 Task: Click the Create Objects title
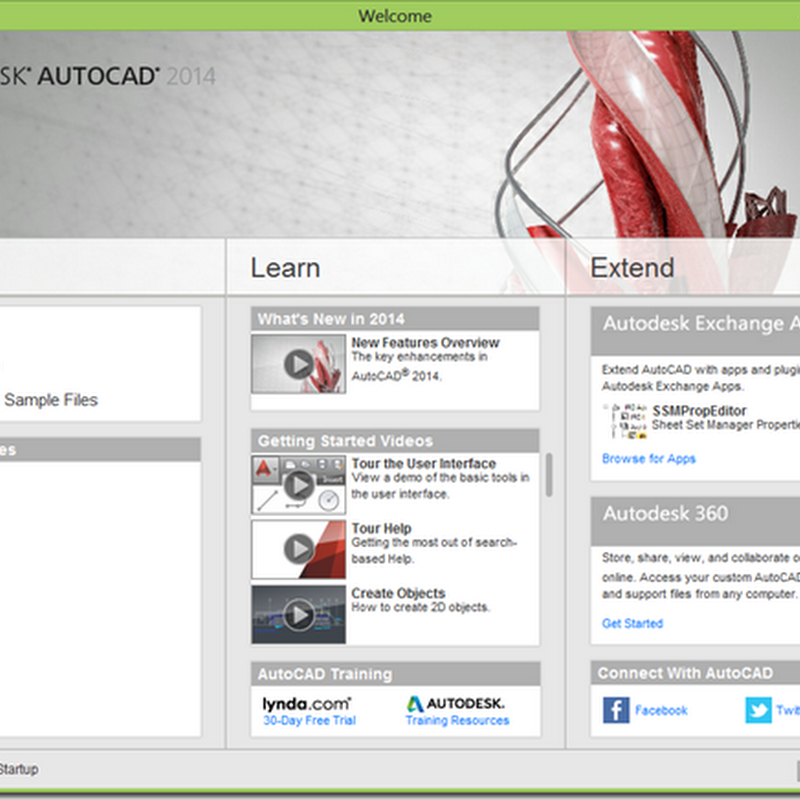click(398, 593)
